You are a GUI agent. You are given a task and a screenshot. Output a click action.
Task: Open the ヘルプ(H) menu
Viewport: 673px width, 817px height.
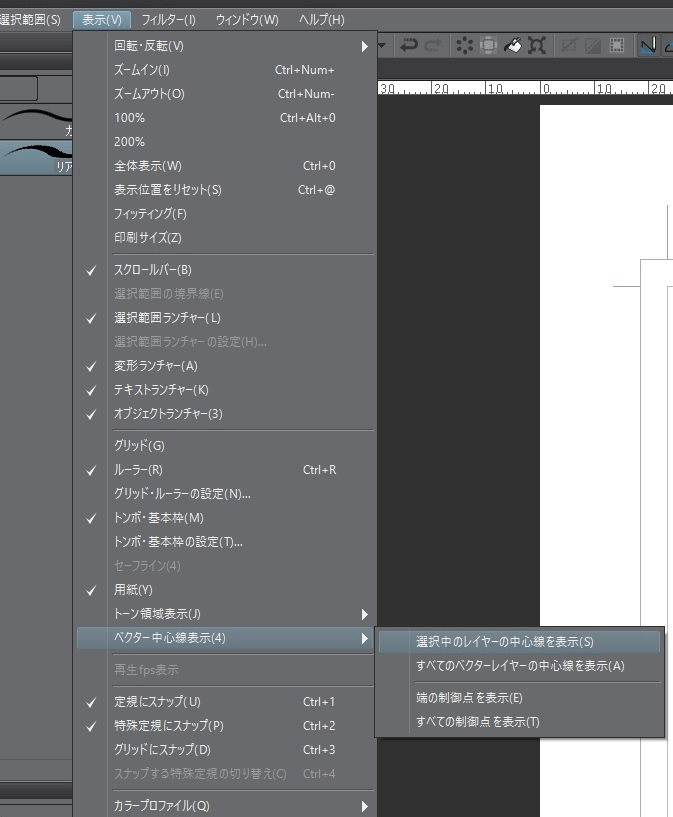click(x=321, y=20)
